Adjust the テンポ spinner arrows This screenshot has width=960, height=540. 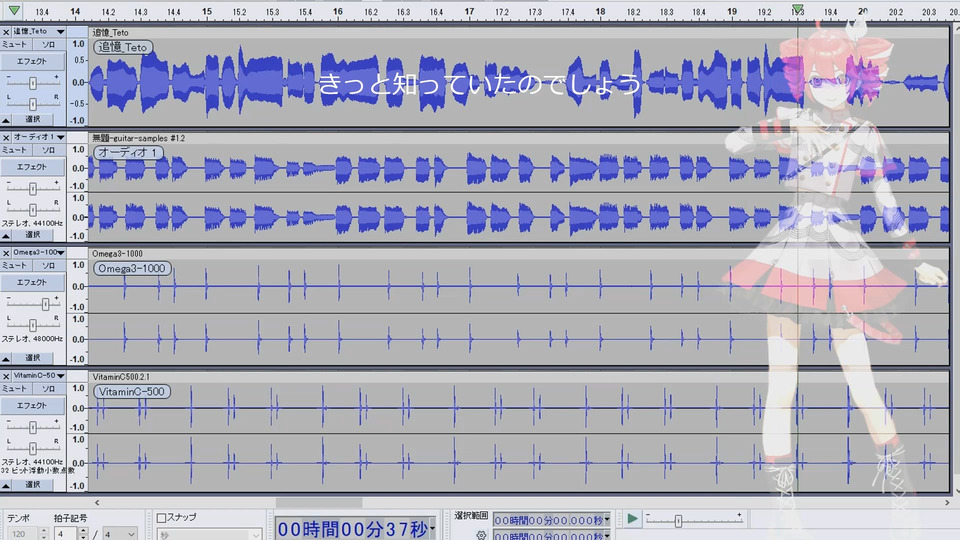coord(43,534)
